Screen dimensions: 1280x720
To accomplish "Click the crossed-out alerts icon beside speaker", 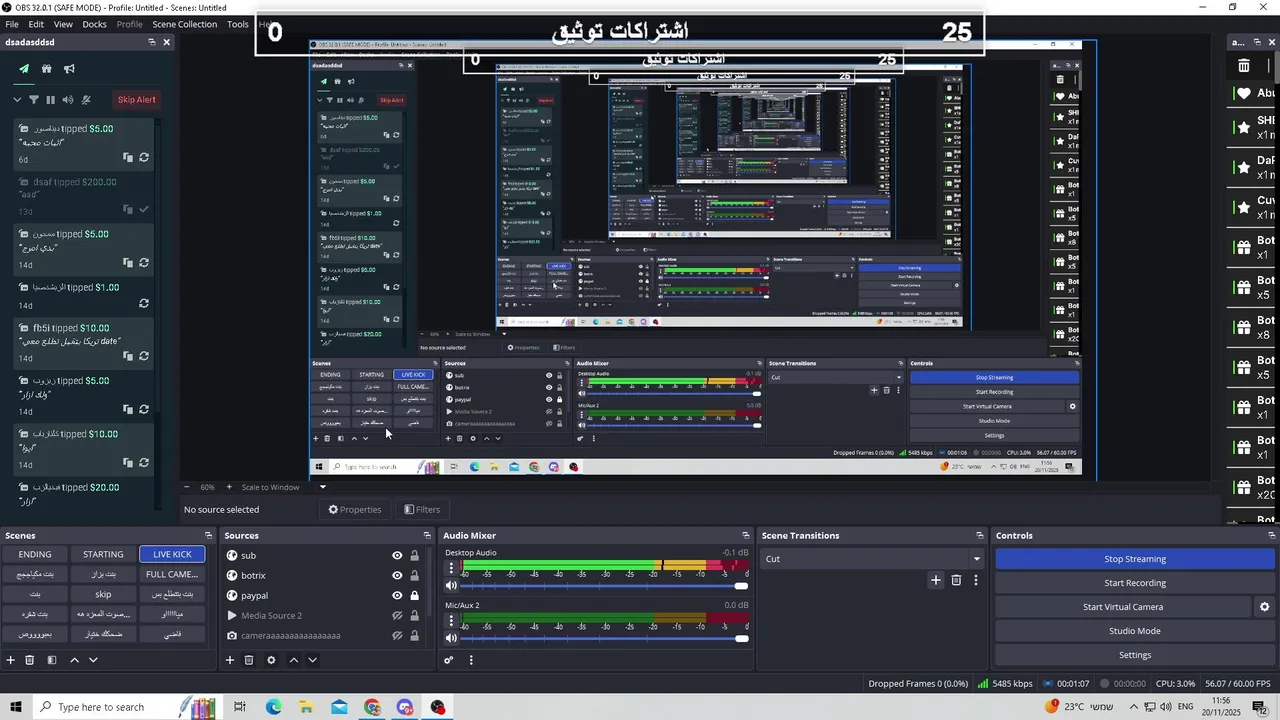I will coord(86,99).
